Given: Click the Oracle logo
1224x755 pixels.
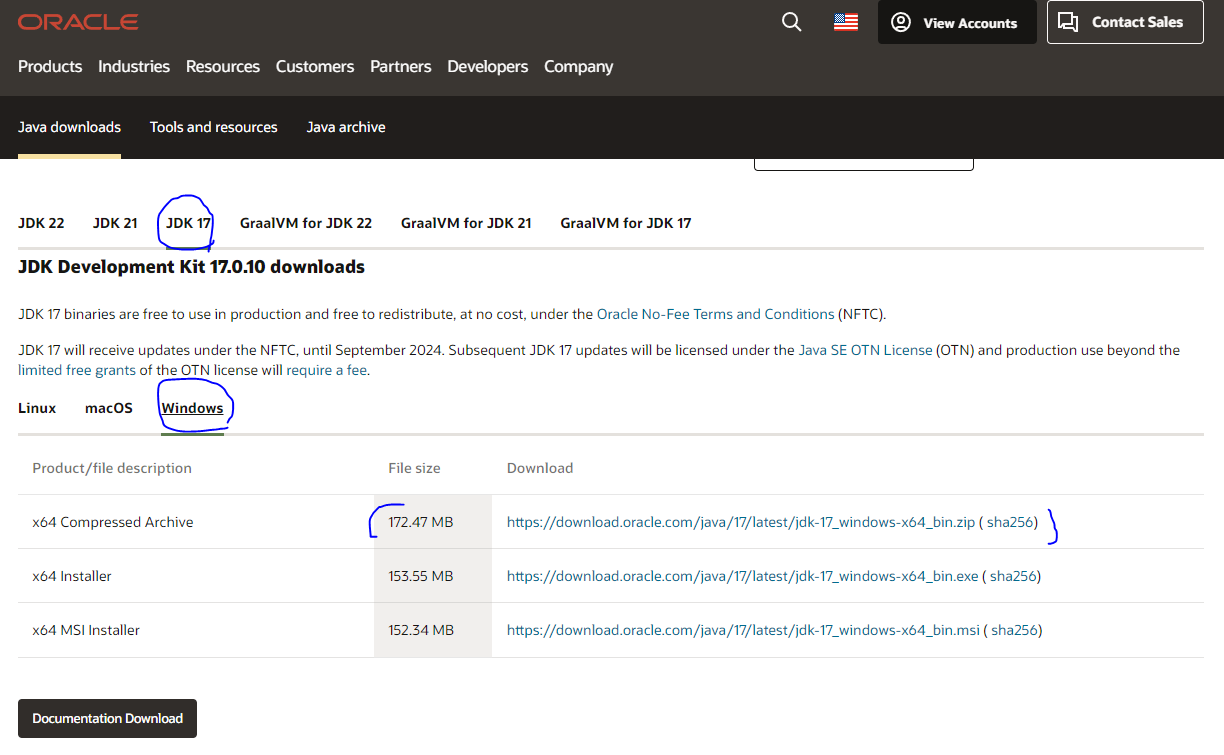Looking at the screenshot, I should pos(78,22).
